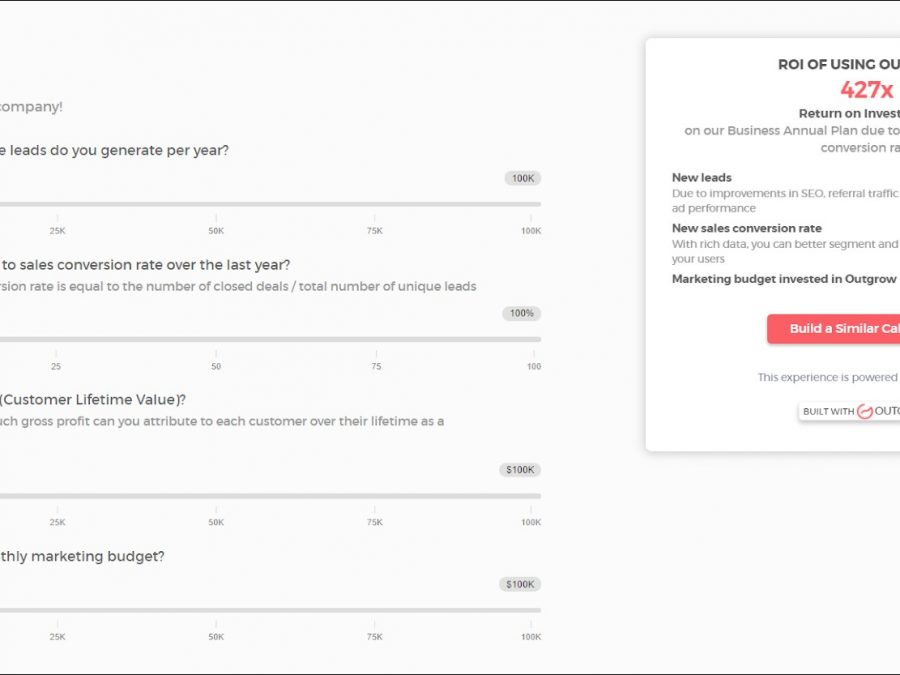This screenshot has width=900, height=675.
Task: Click the Outgrow logo icon in the badge
Action: (865, 412)
